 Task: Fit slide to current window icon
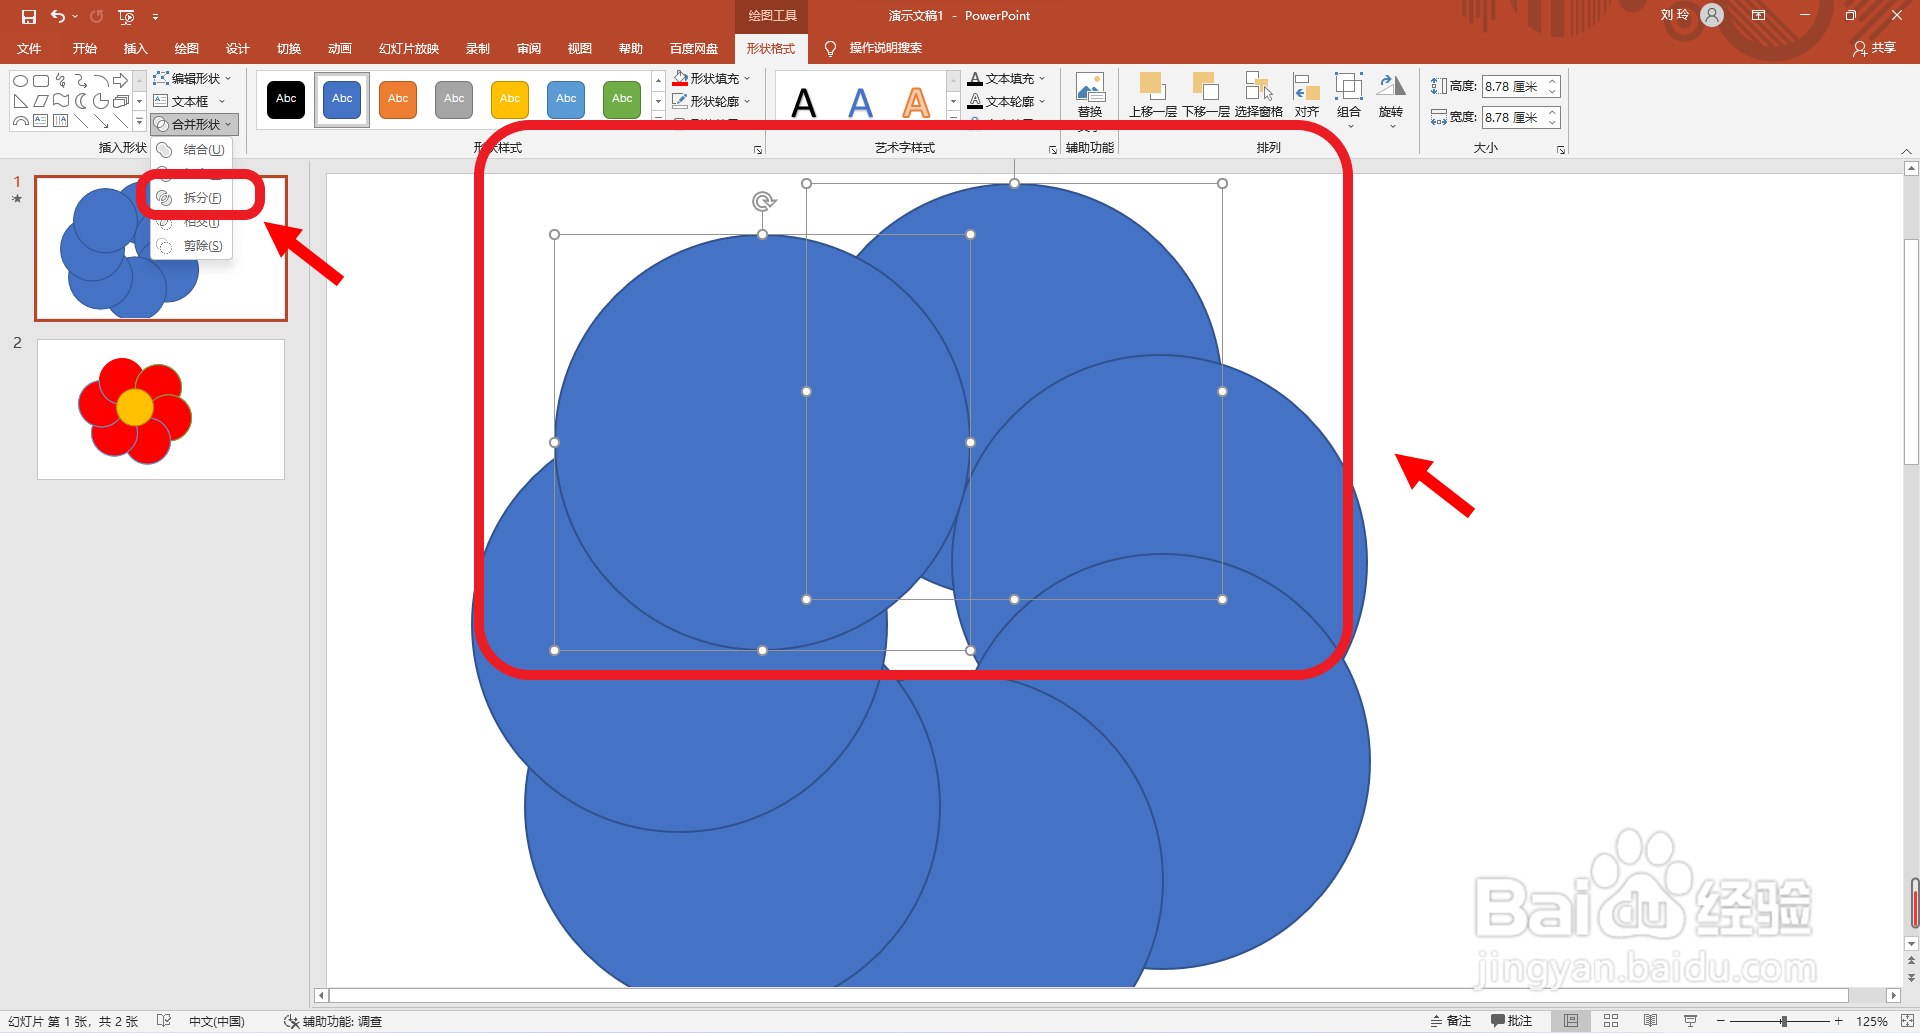pyautogui.click(x=1906, y=1021)
